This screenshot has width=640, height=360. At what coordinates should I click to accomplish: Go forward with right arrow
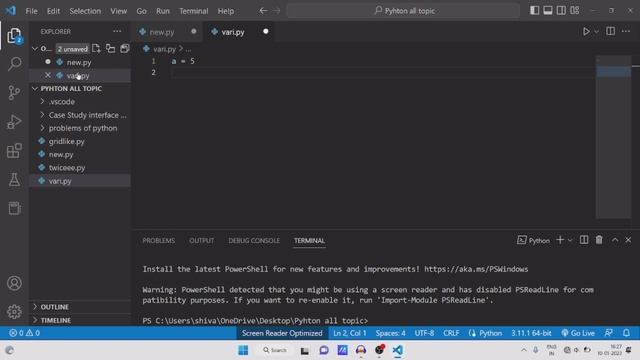[x=277, y=11]
